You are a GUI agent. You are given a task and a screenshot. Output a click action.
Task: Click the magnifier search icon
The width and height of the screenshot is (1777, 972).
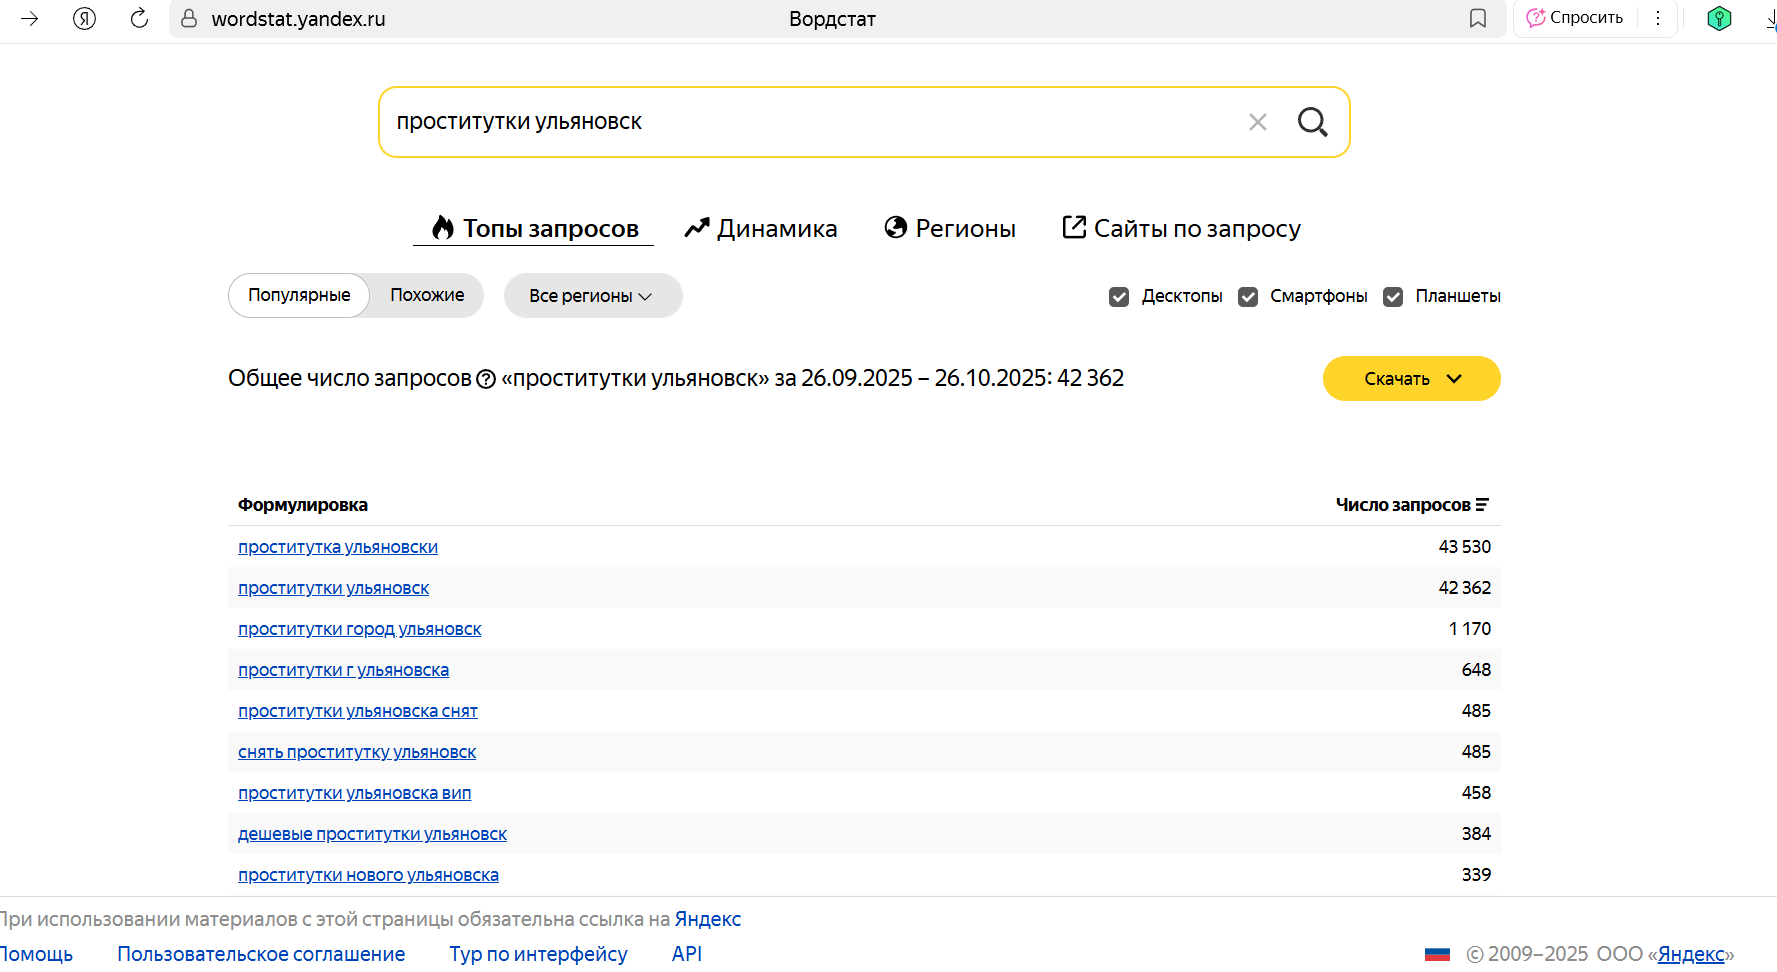[x=1312, y=122]
